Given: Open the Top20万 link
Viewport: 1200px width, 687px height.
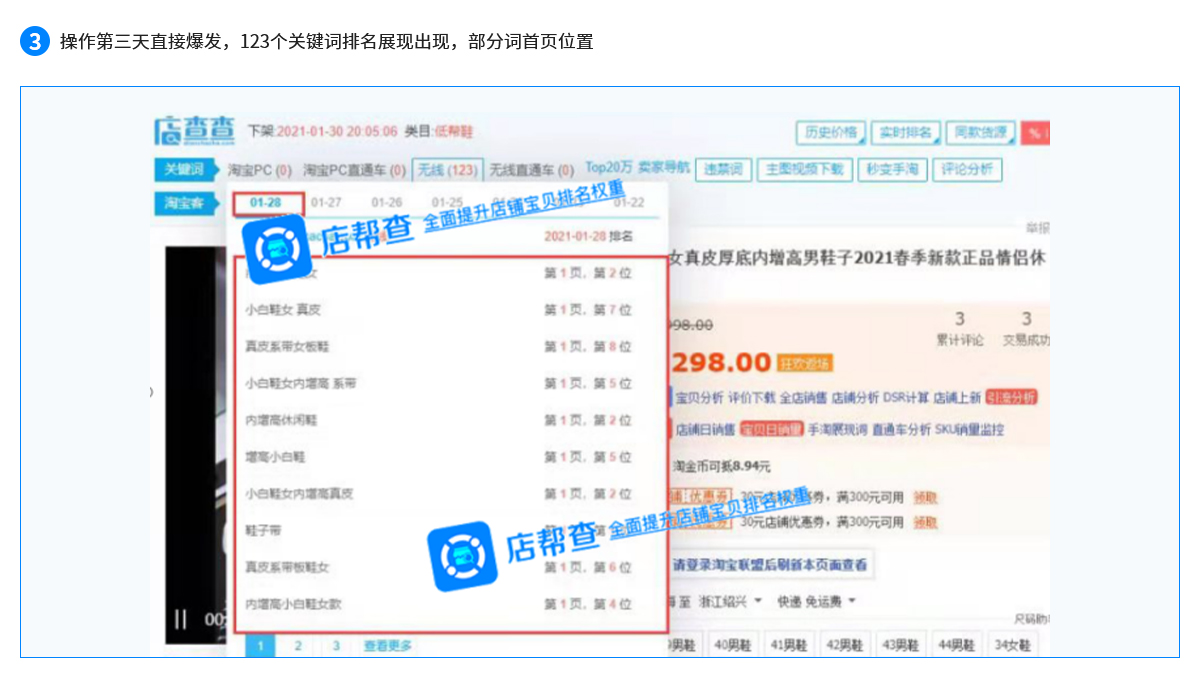Looking at the screenshot, I should tap(609, 167).
